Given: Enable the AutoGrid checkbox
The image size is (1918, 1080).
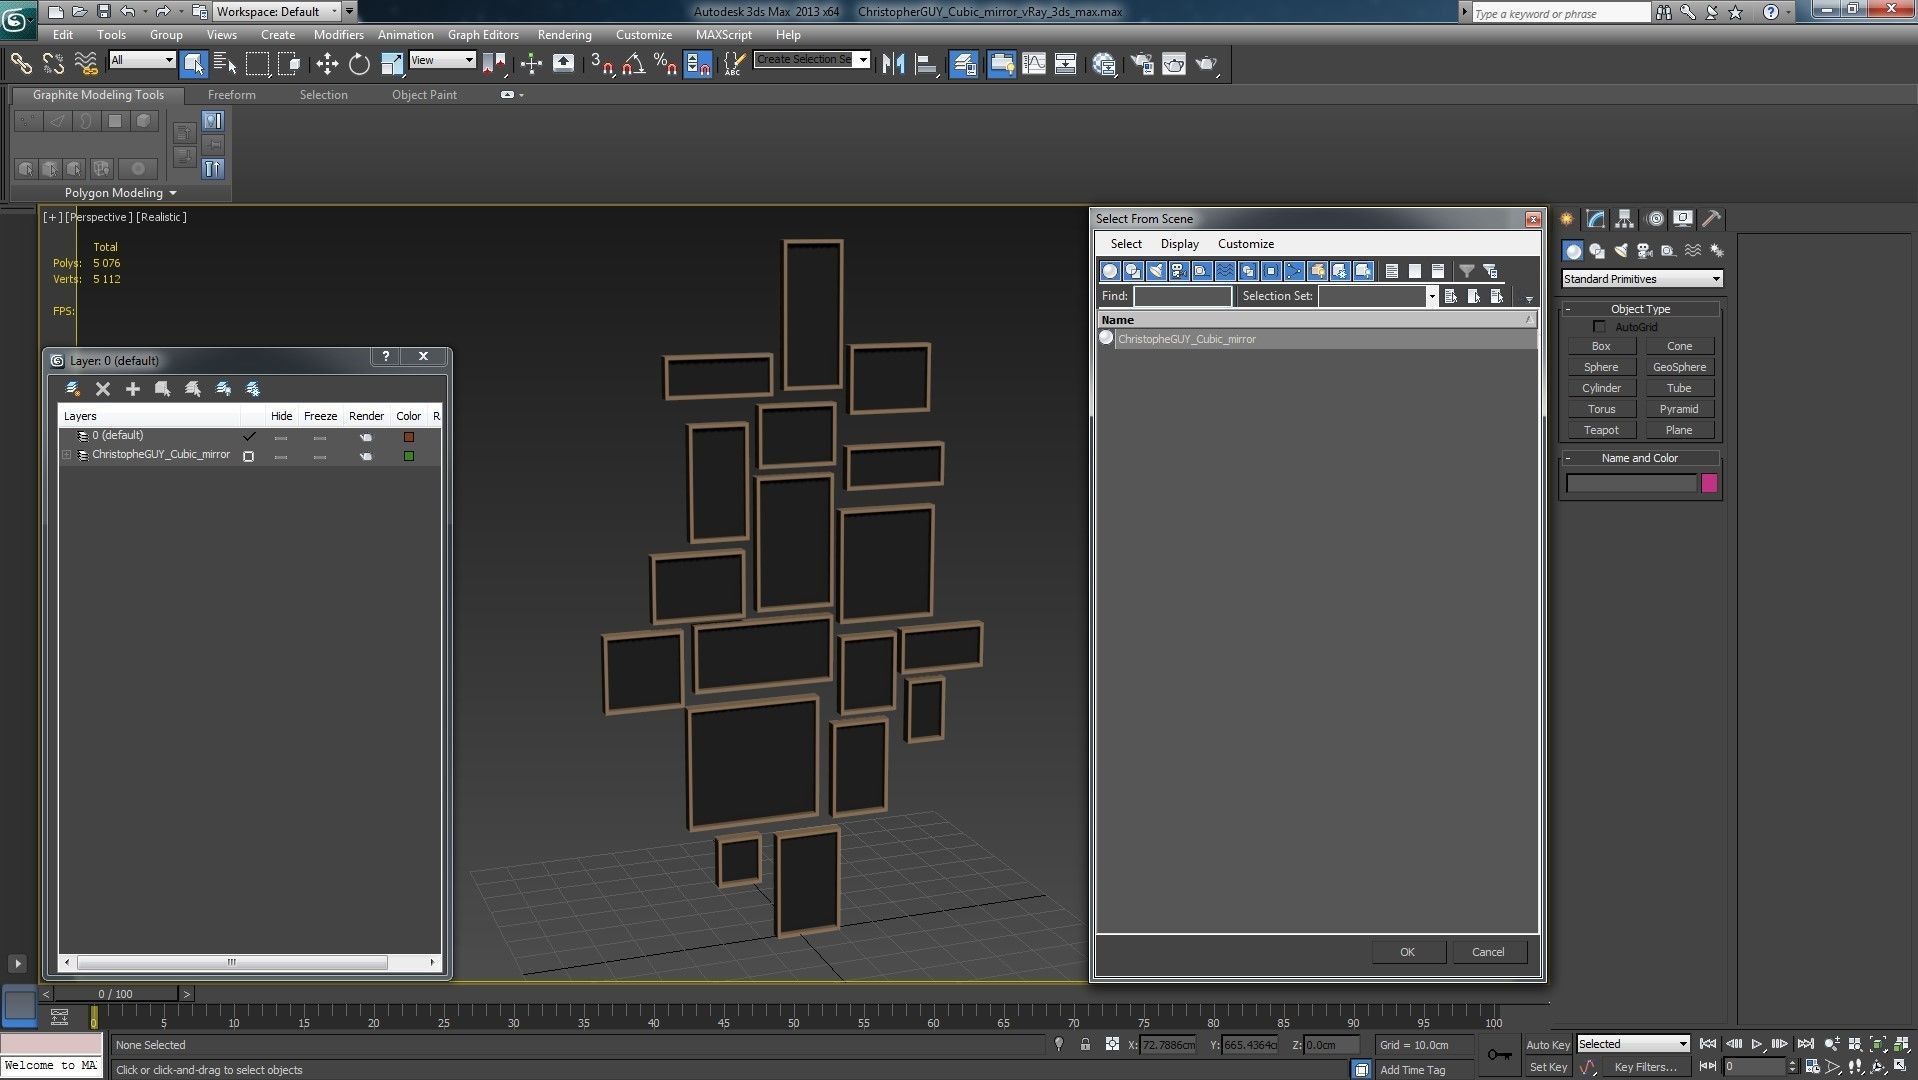Looking at the screenshot, I should coord(1599,327).
